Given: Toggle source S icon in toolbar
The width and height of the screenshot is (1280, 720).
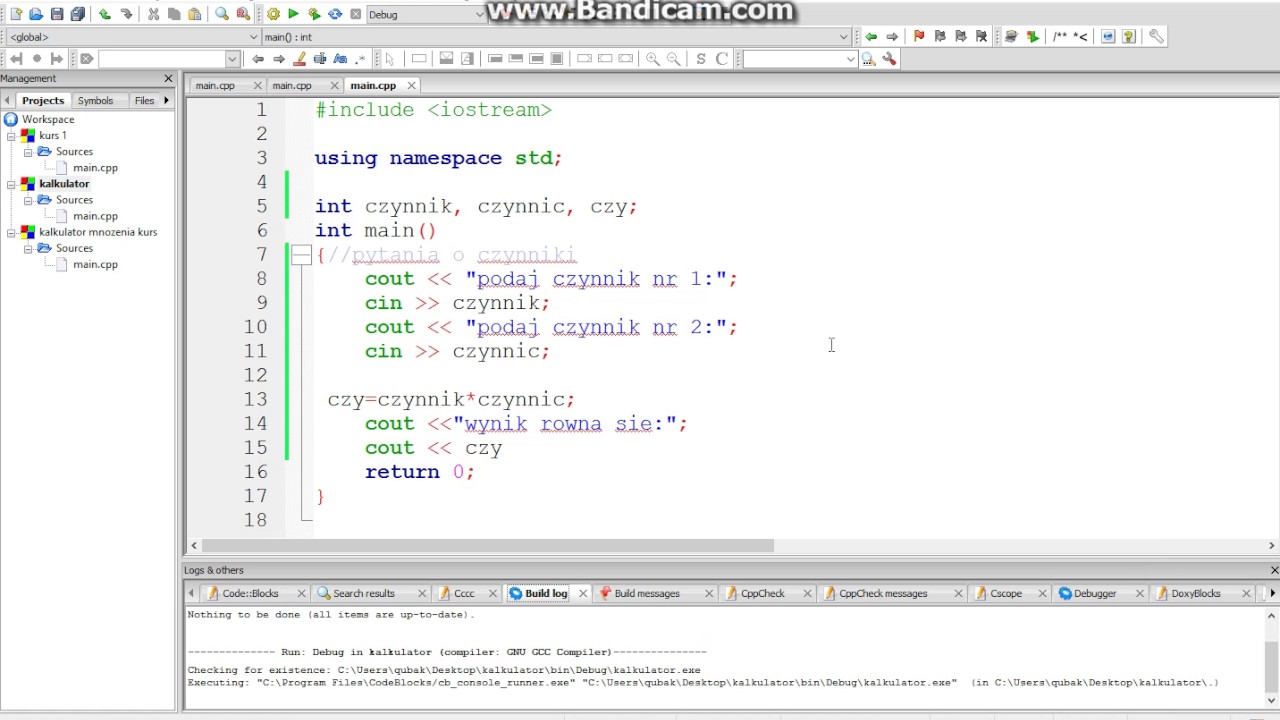Looking at the screenshot, I should [x=700, y=59].
